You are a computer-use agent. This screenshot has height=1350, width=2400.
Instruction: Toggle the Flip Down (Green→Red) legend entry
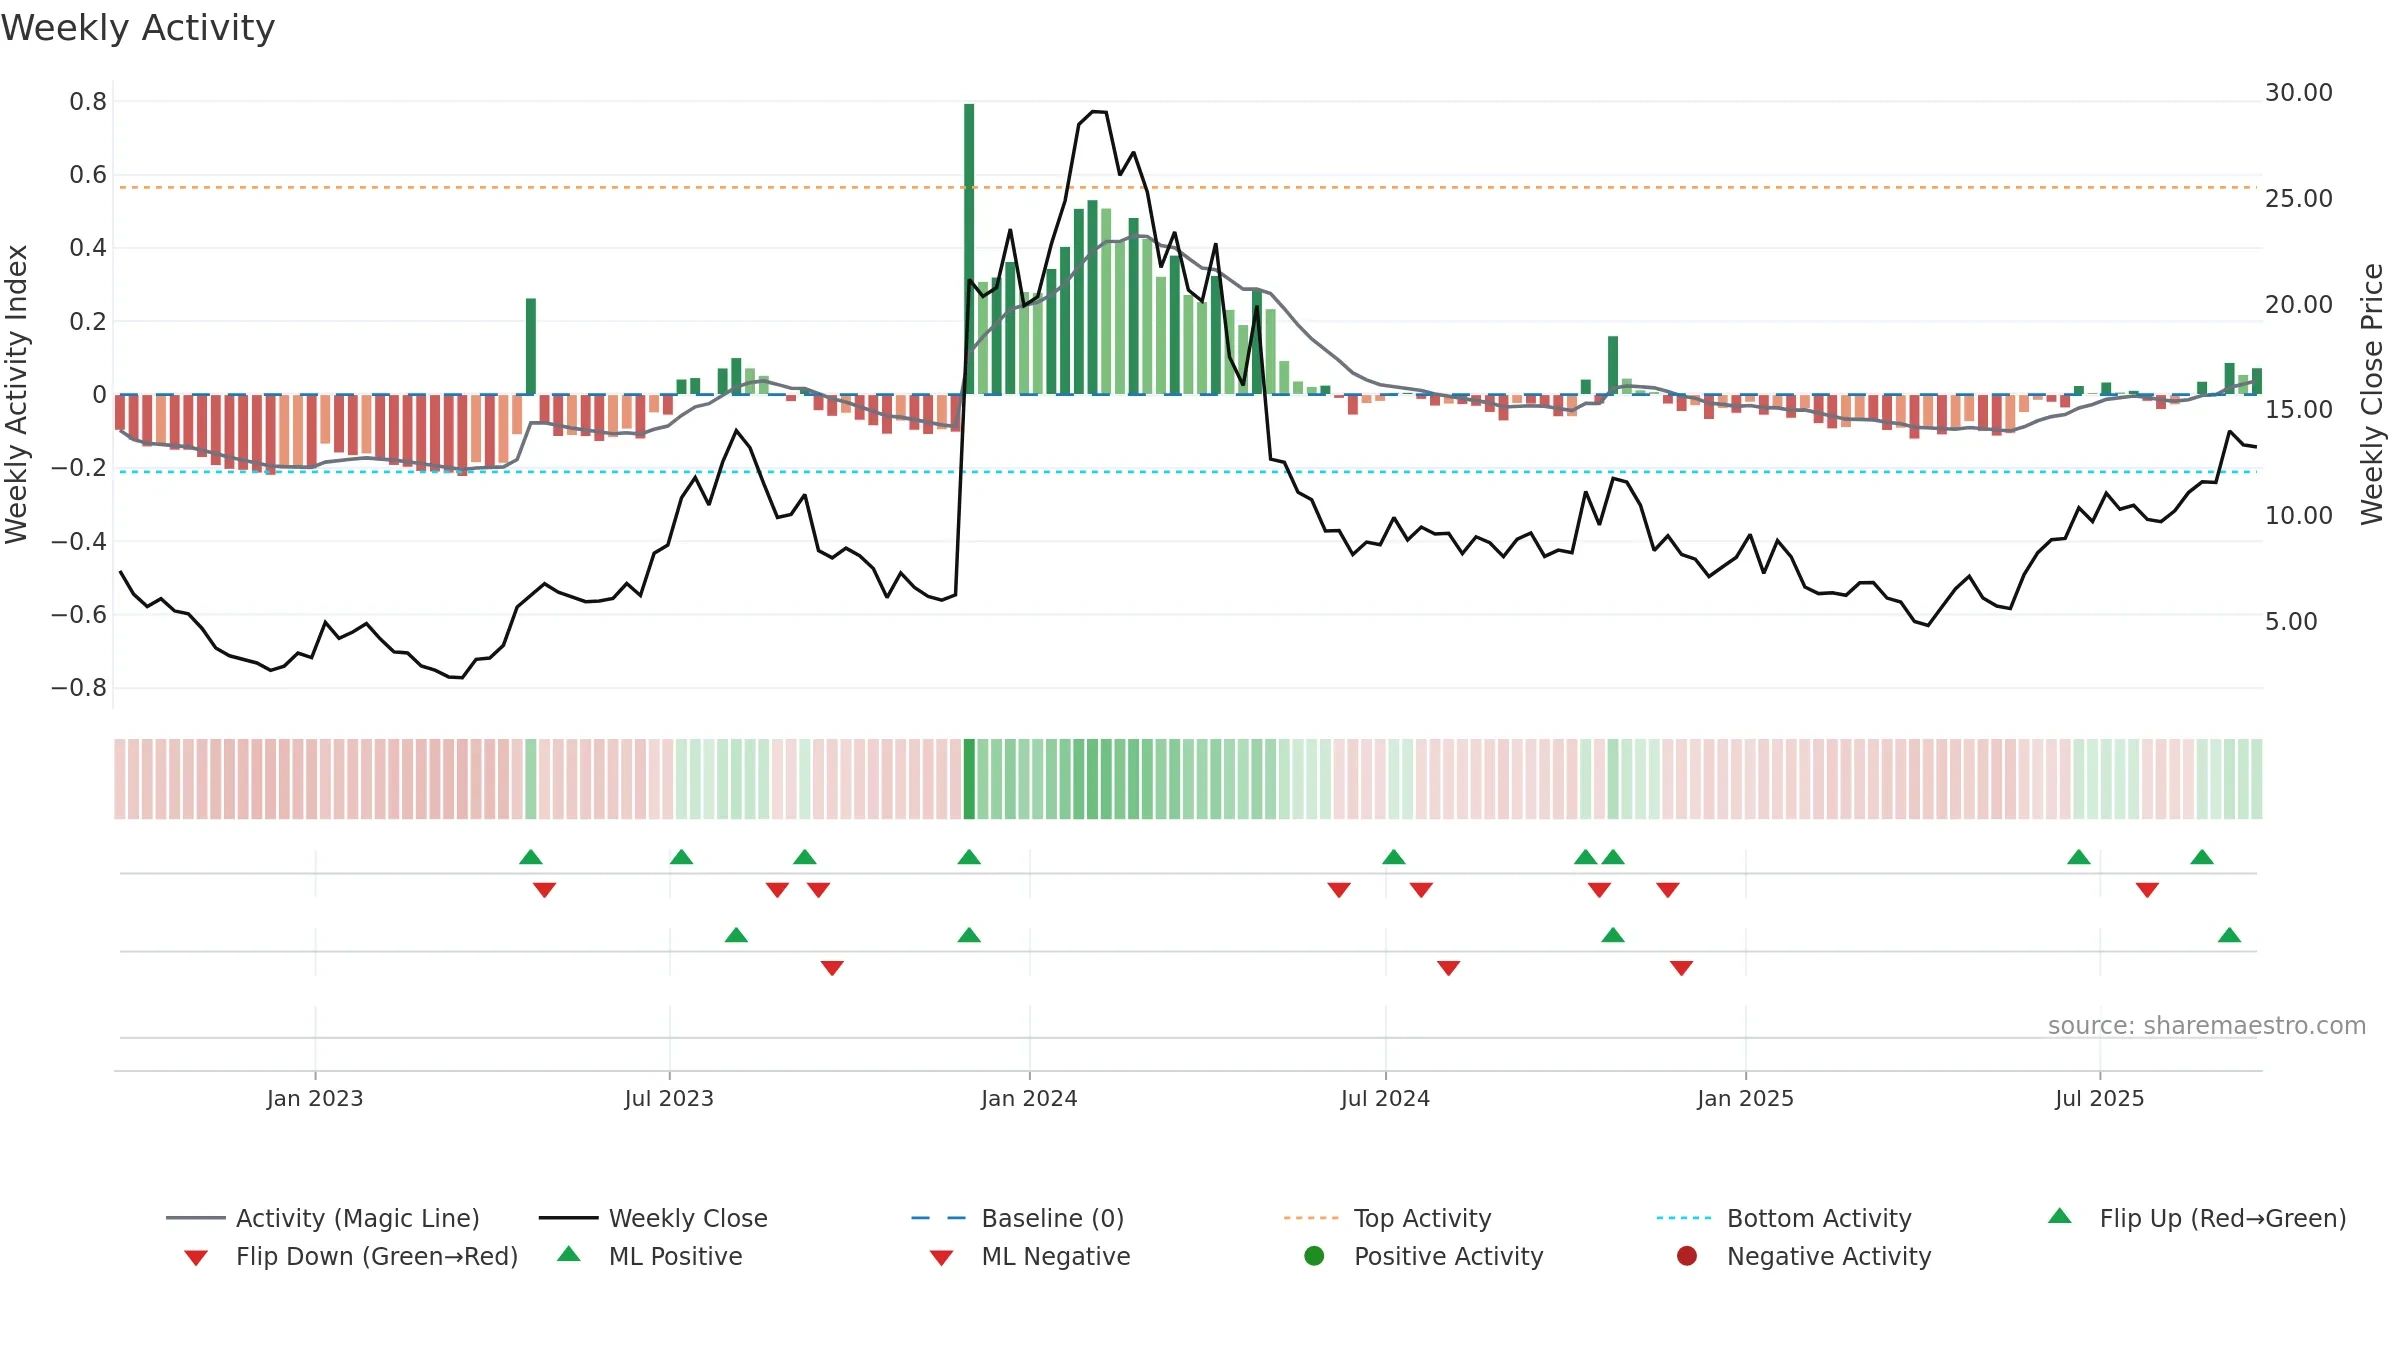[350, 1256]
